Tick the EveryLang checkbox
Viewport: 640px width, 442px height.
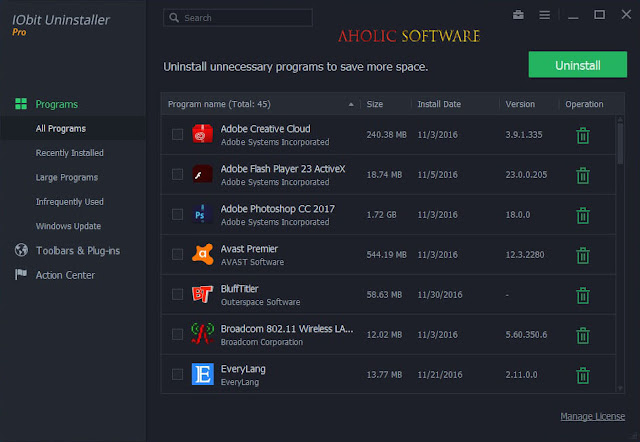pyautogui.click(x=177, y=374)
